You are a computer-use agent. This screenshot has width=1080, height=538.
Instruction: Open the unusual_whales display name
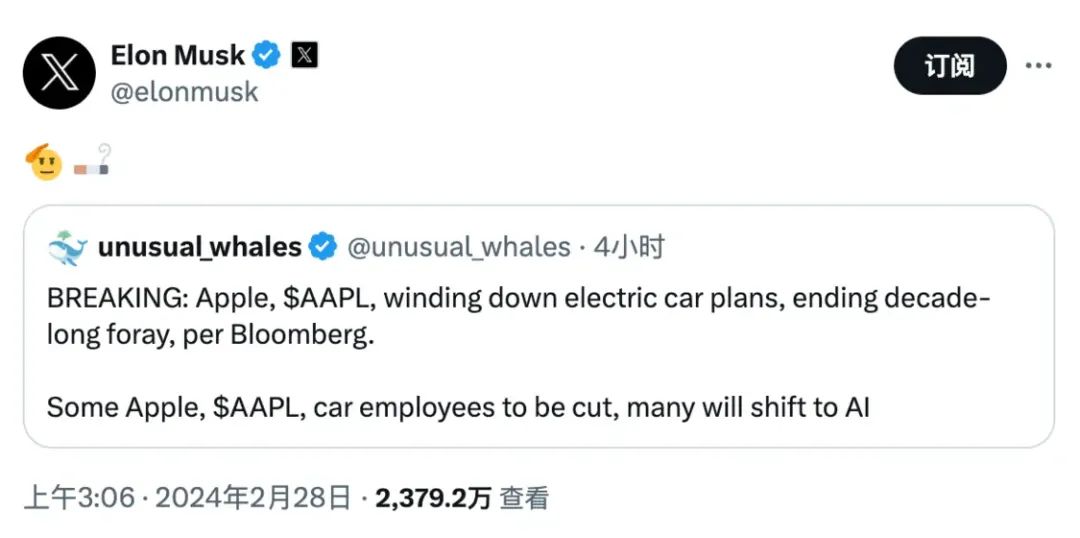[199, 248]
